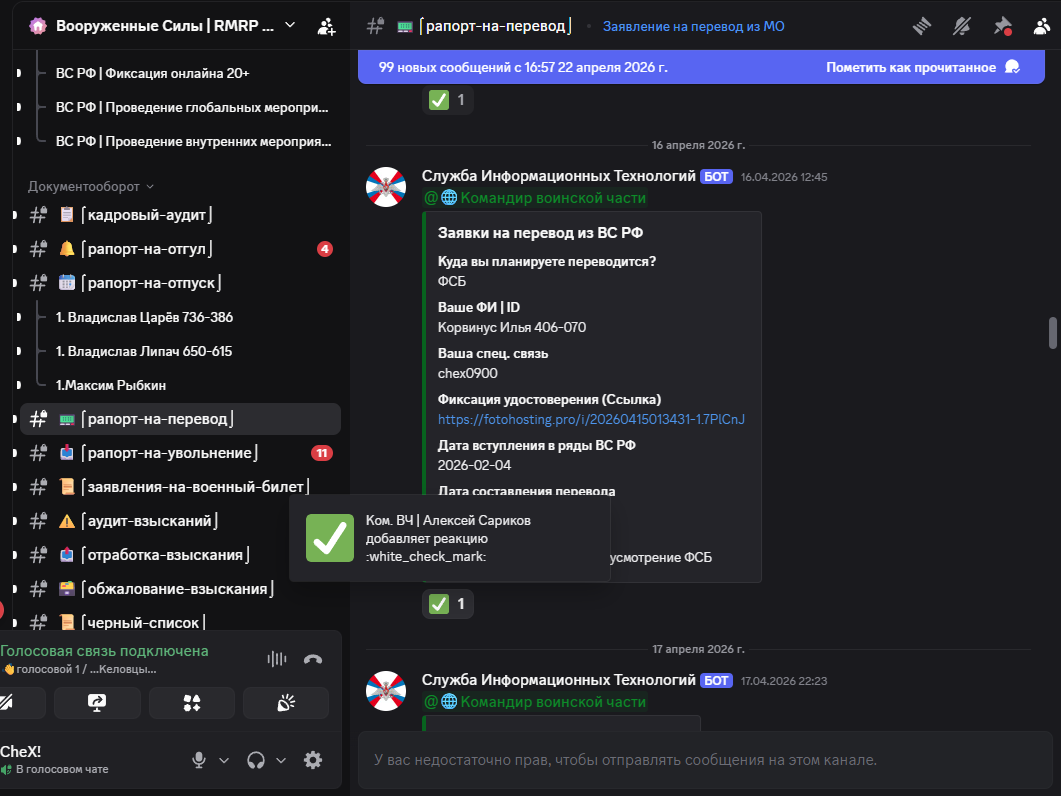Open microphone input options arrow
Viewport: 1061px width, 796px height.
click(224, 760)
